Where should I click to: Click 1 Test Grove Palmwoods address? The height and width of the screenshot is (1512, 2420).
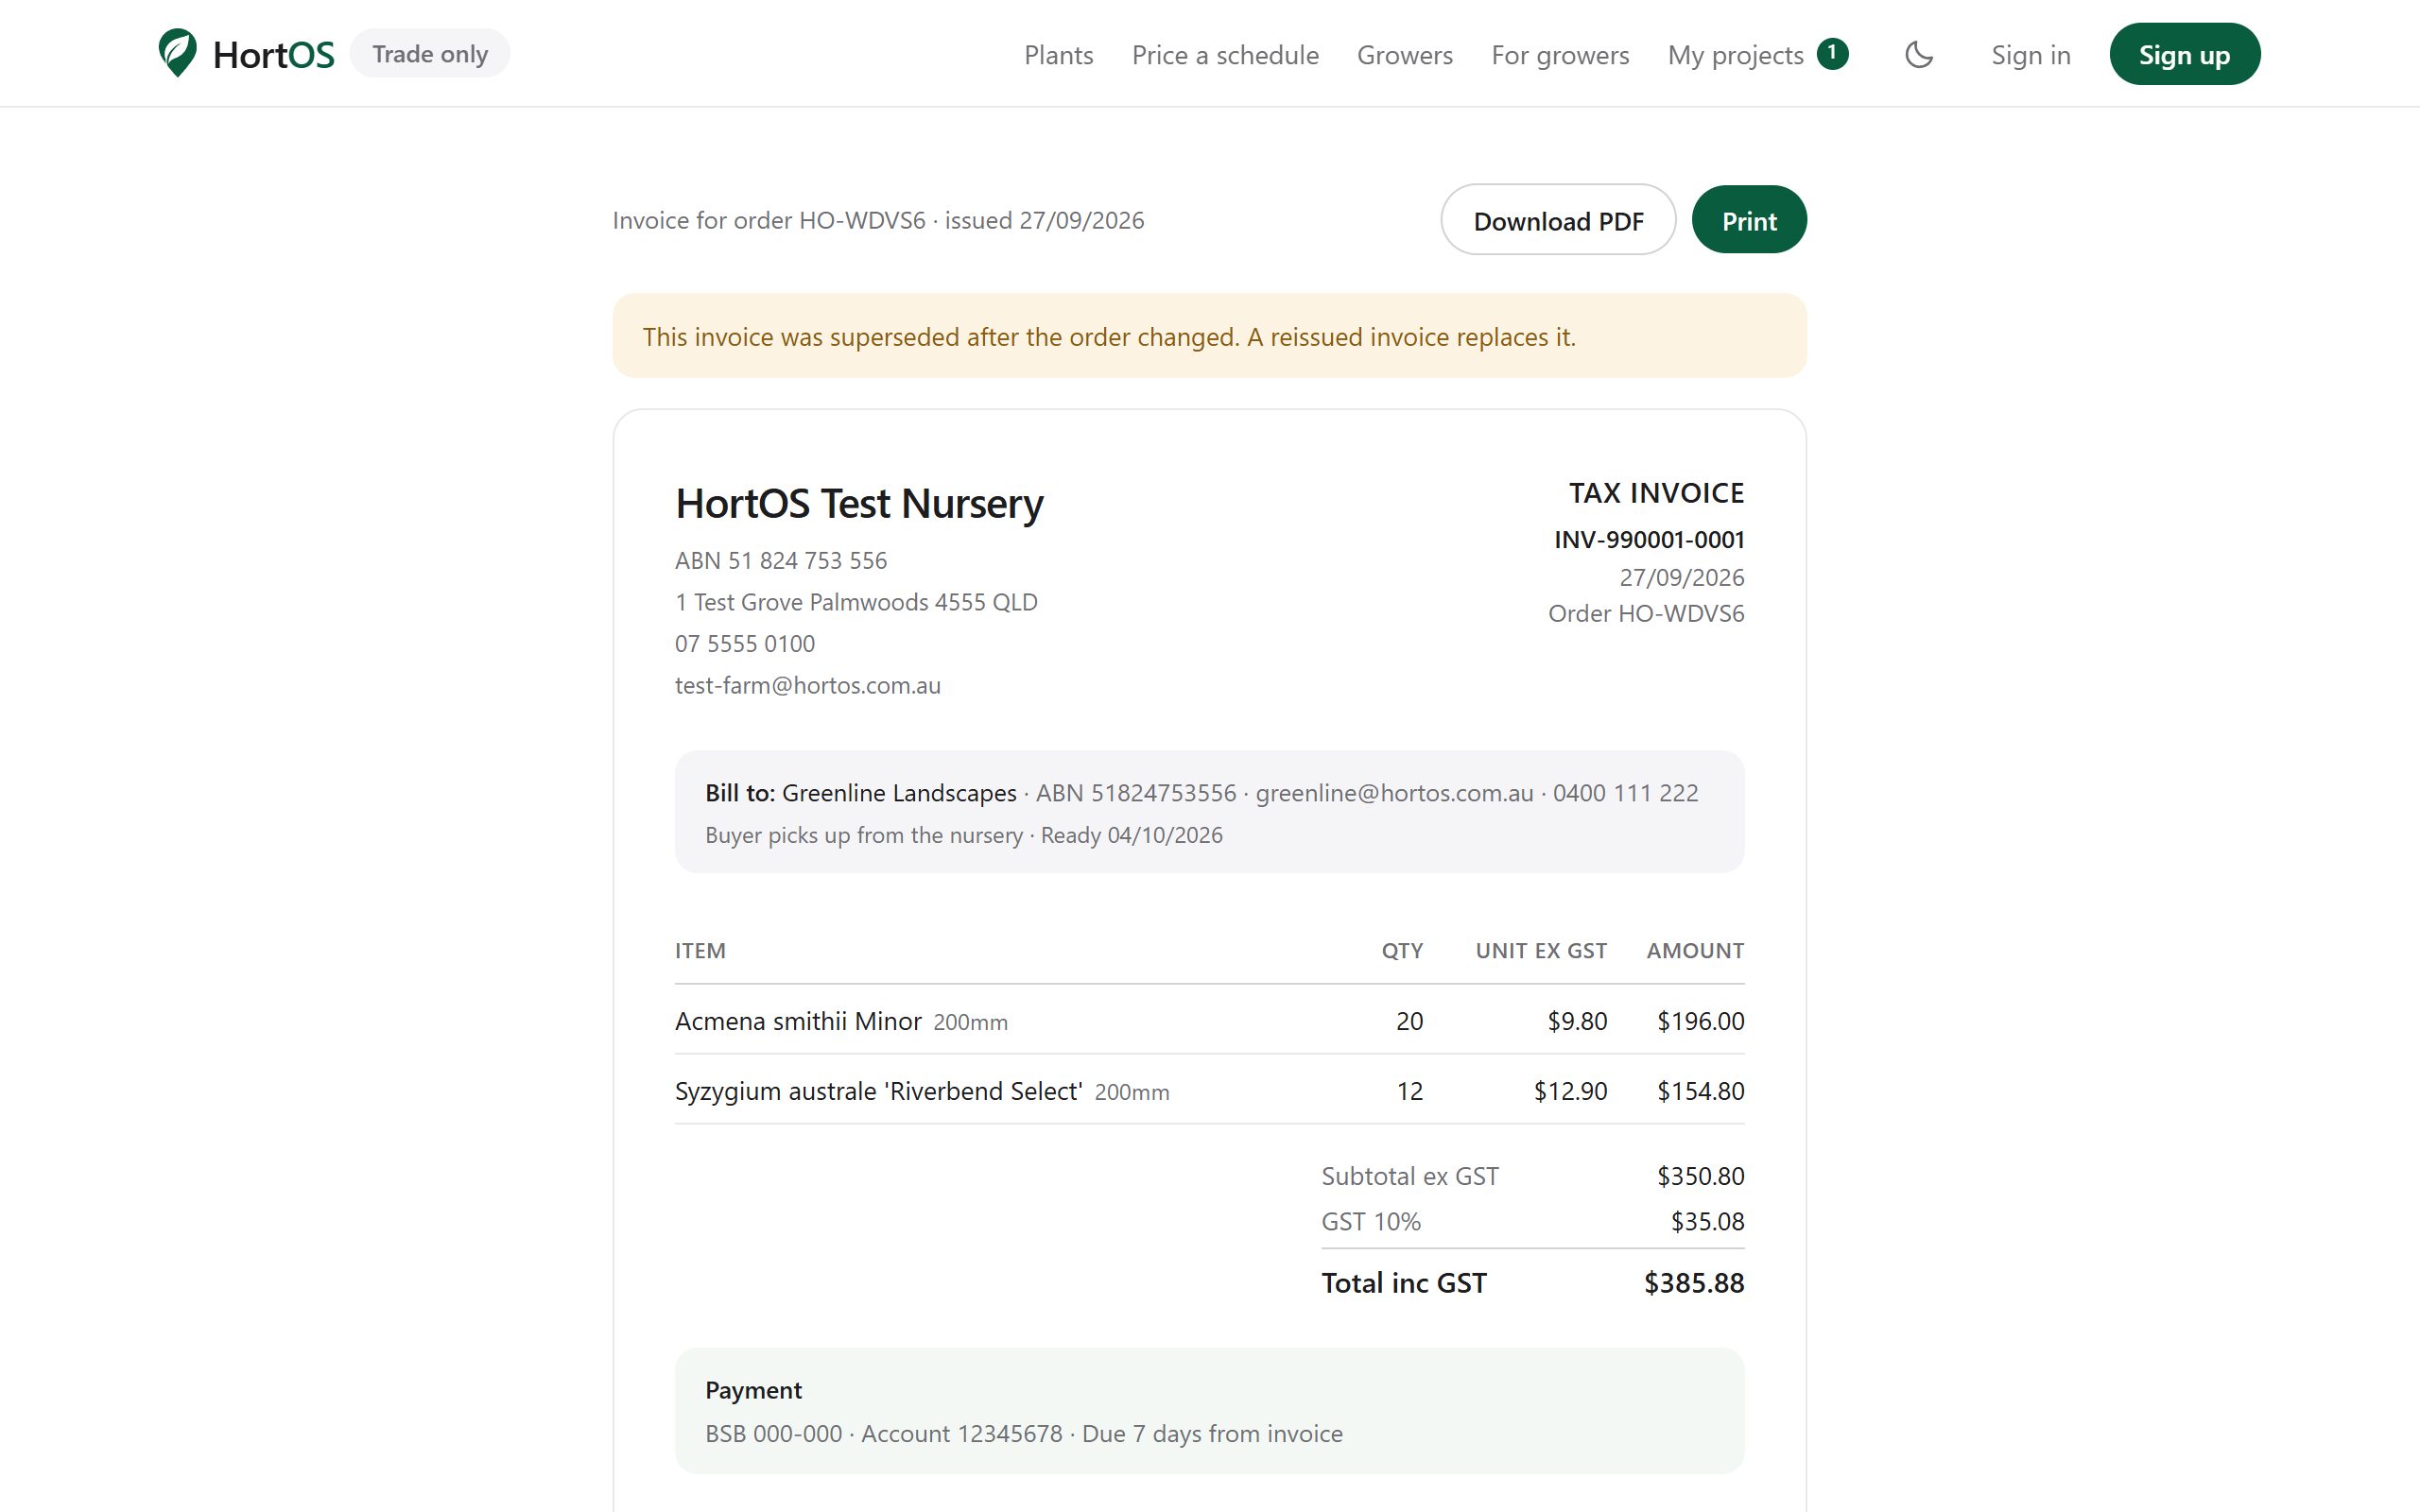click(x=856, y=603)
